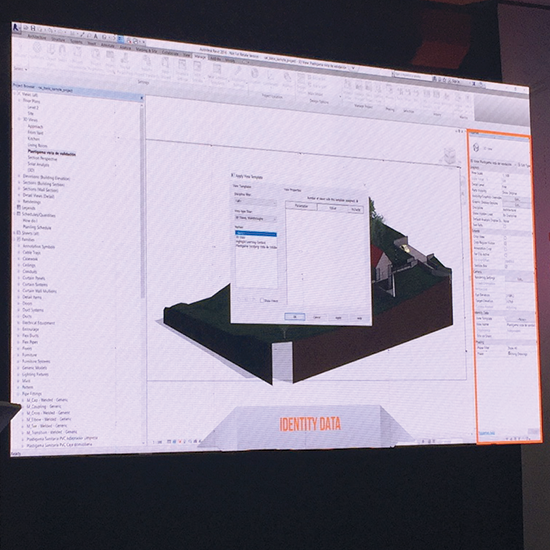
Task: Click the Parameter column header in dialog
Action: (301, 206)
